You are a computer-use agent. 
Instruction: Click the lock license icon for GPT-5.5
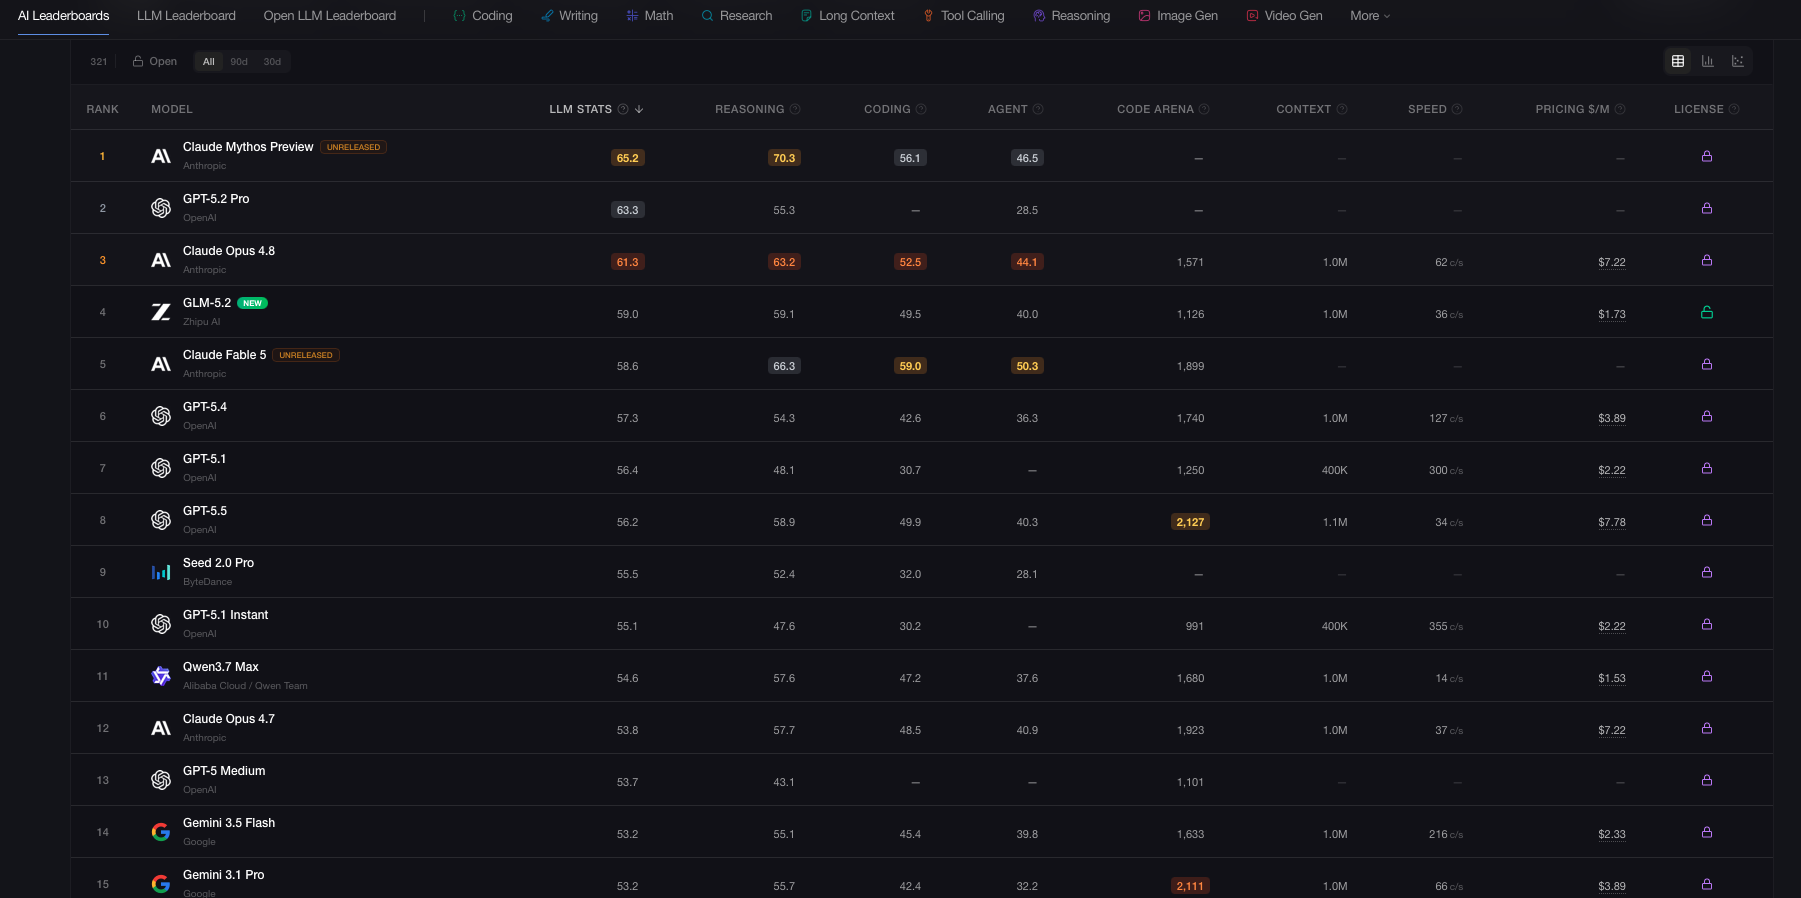pos(1707,520)
